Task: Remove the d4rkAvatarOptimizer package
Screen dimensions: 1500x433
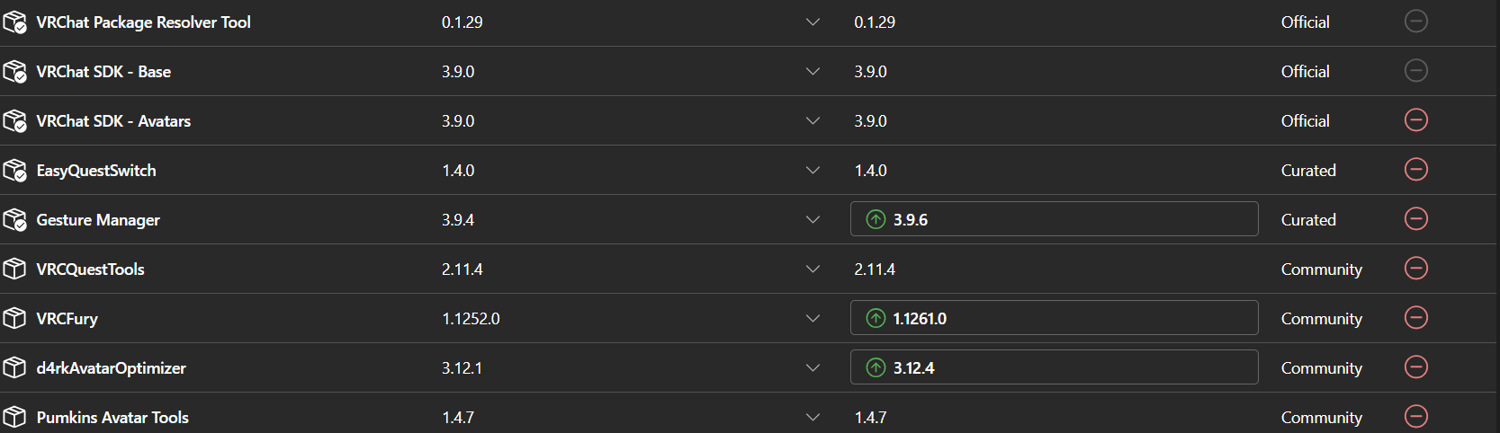Action: click(x=1415, y=367)
